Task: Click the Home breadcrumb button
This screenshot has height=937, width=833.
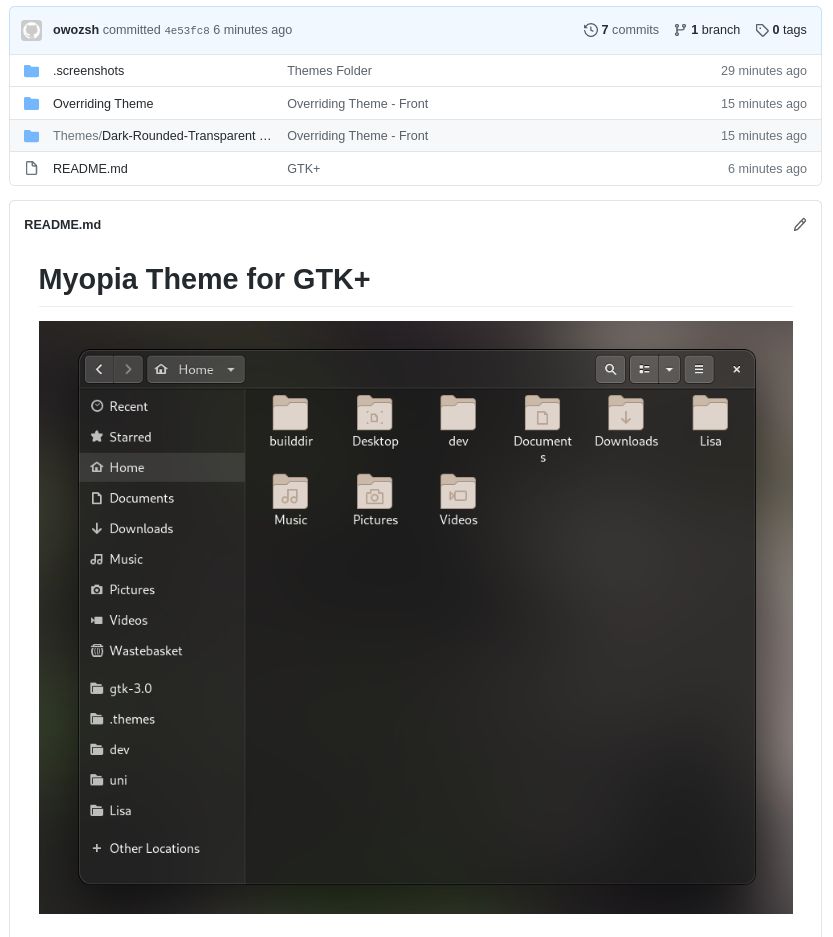Action: click(187, 369)
